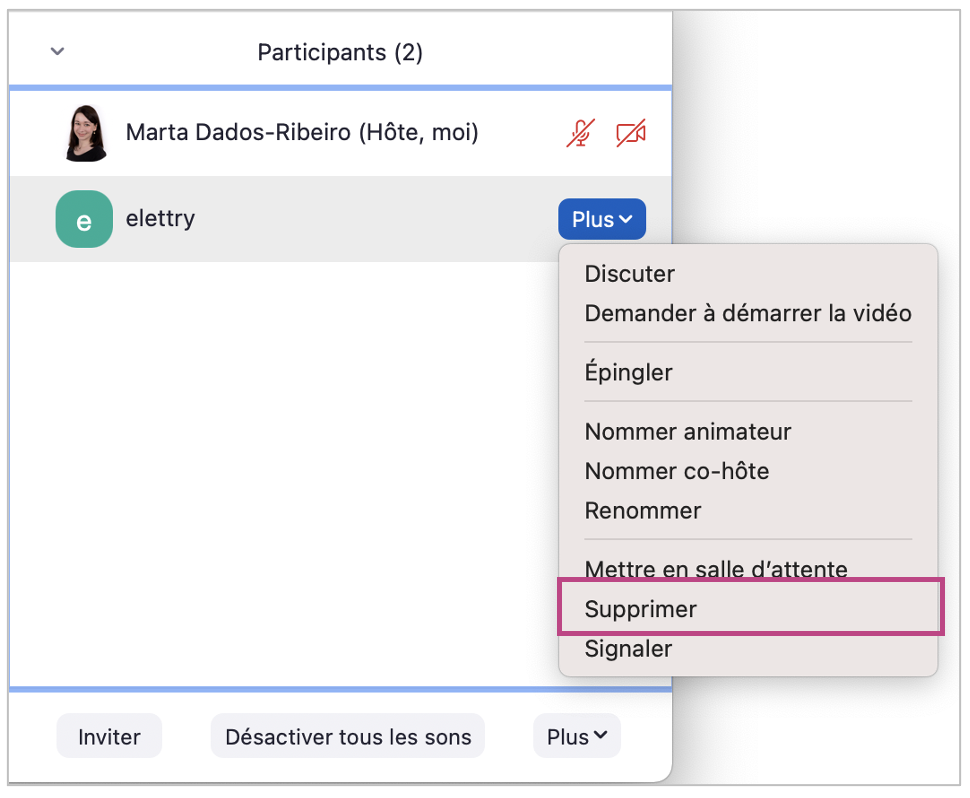
Task: Click Renommer in the context menu
Action: (643, 510)
